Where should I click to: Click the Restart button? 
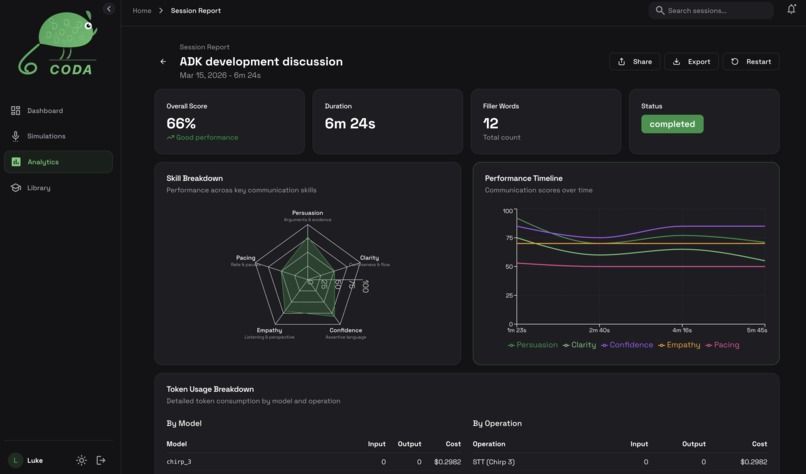751,62
